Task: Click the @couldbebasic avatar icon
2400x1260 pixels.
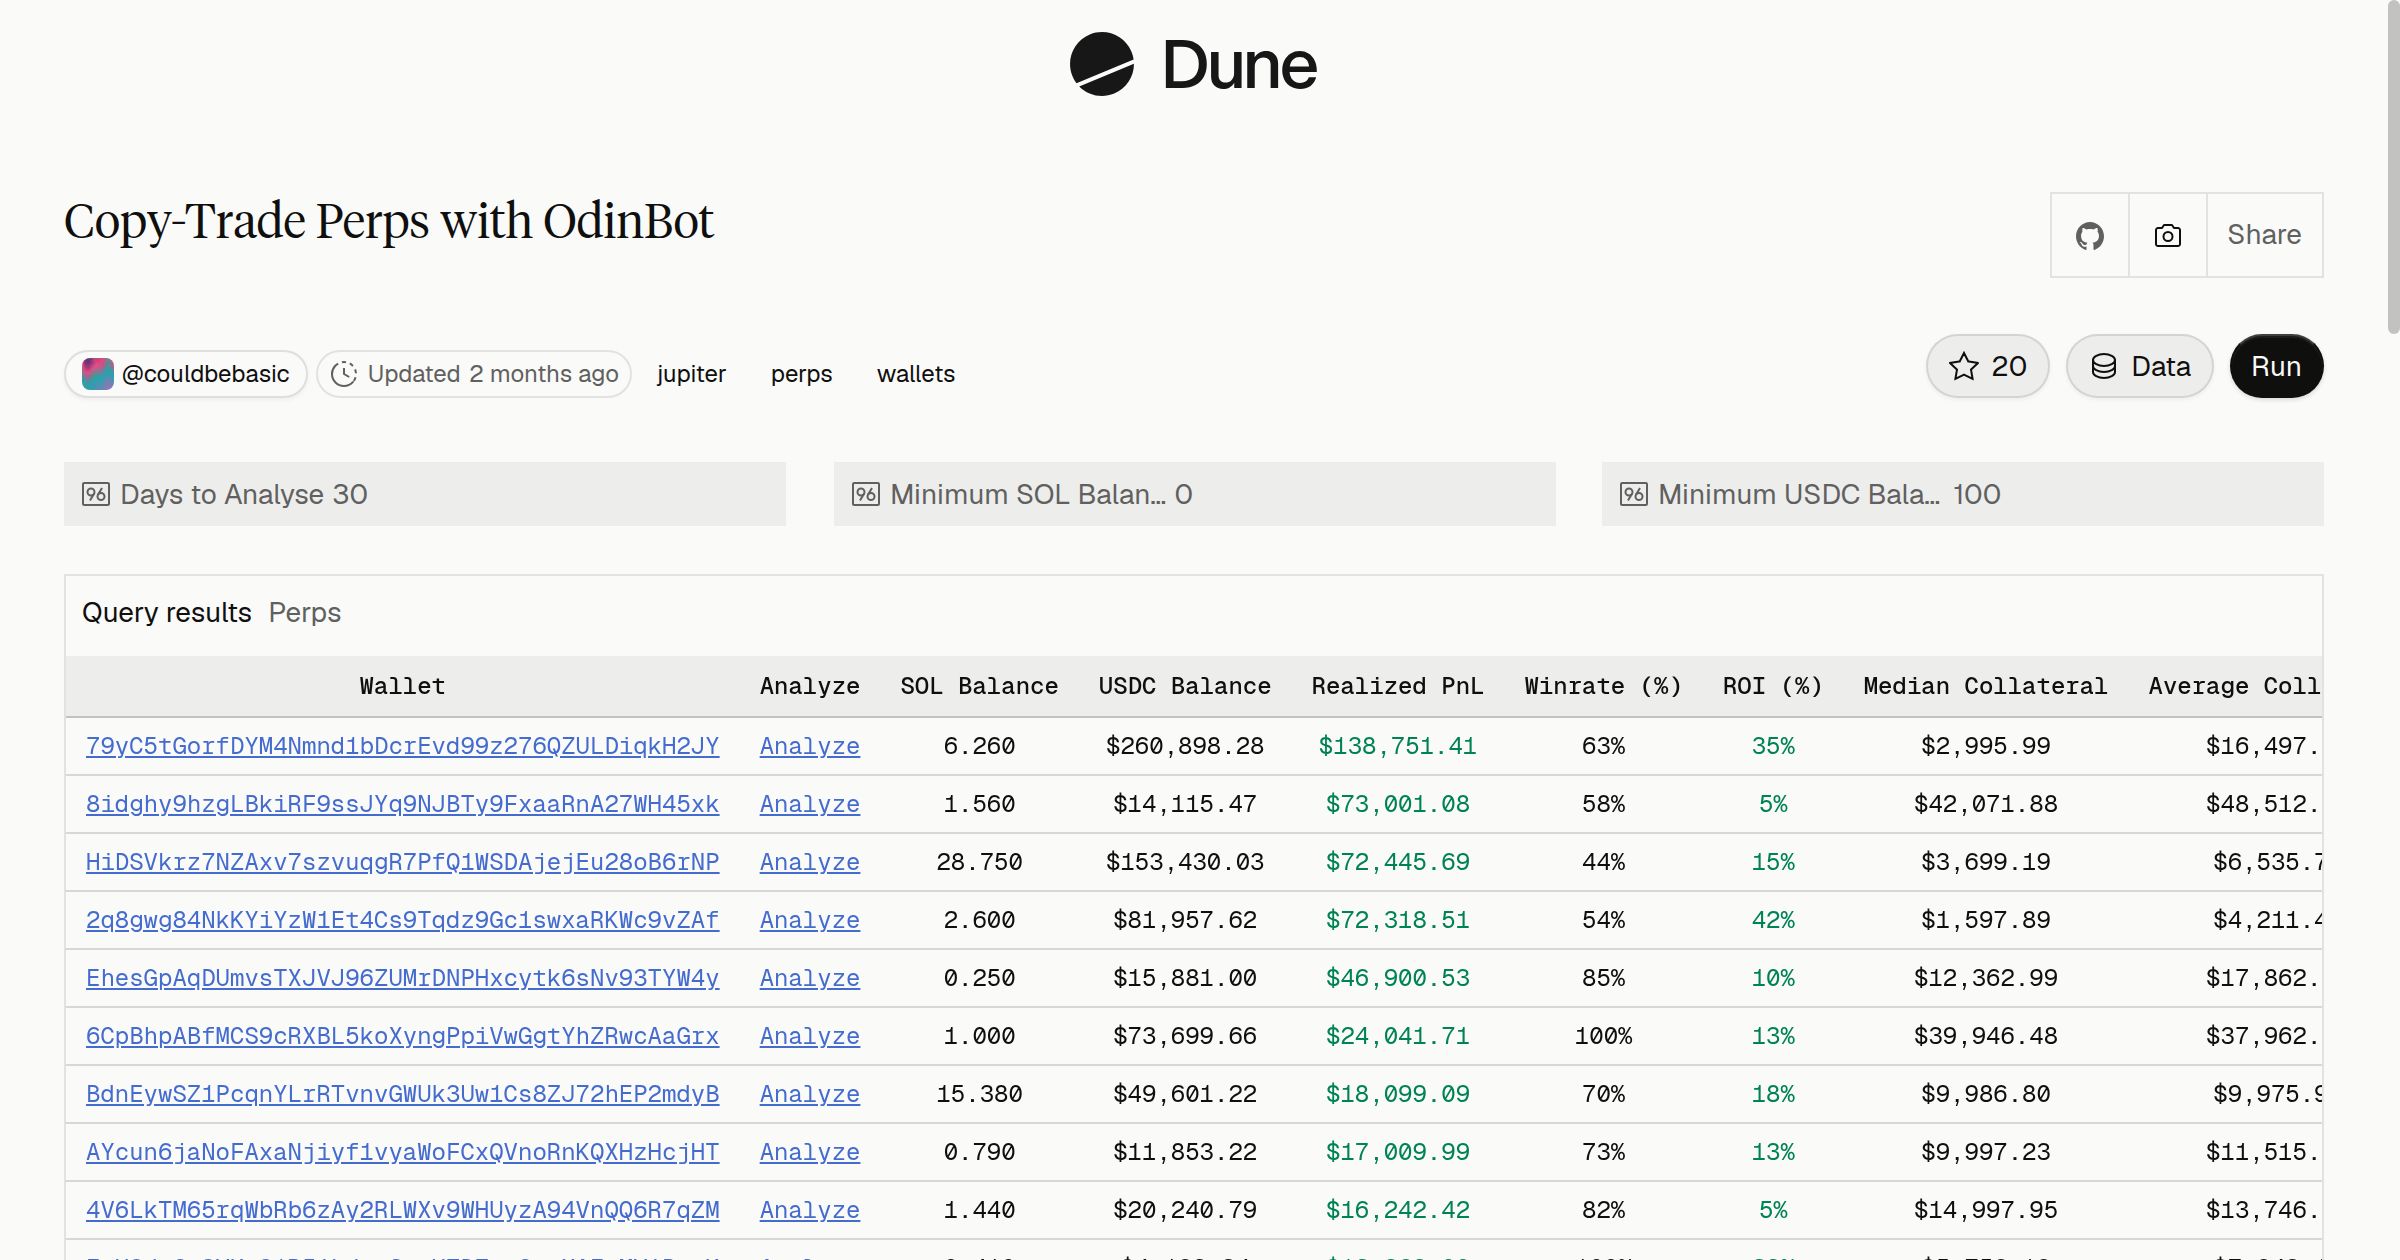Action: (x=97, y=374)
